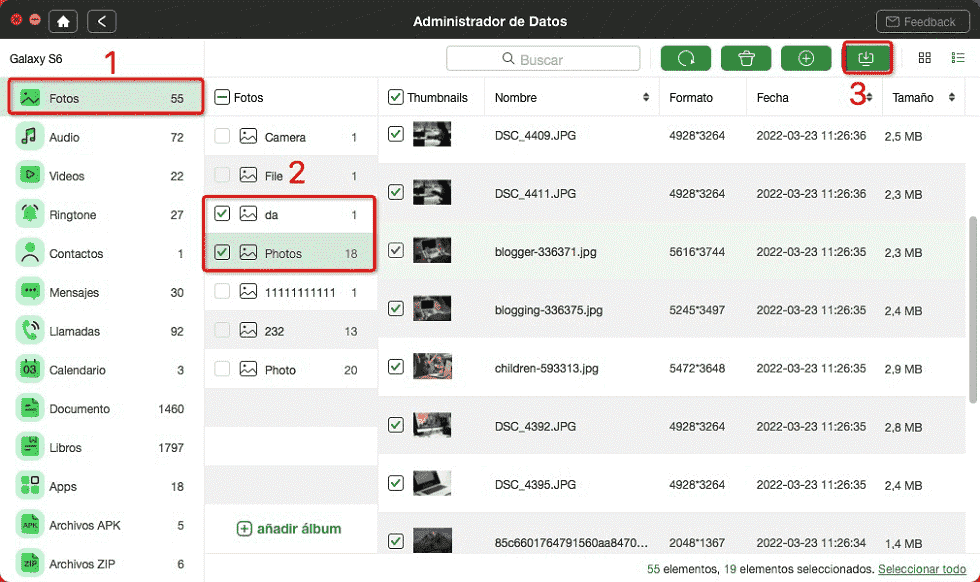
Task: Open the delete trash icon
Action: click(746, 58)
